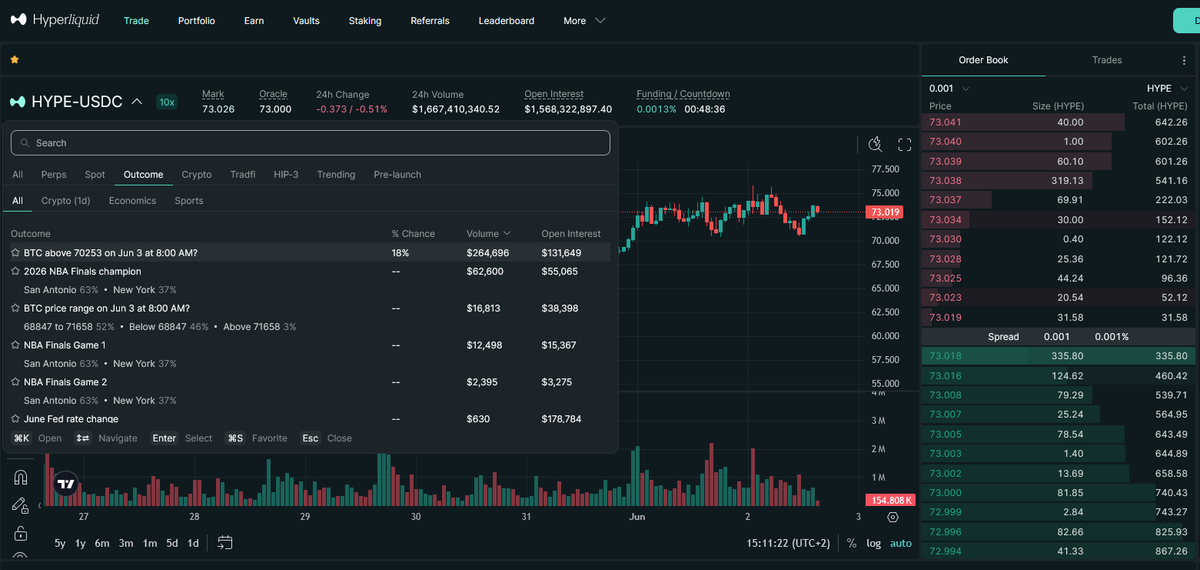Viewport: 1200px width, 570px height.
Task: Set chart range to 1y
Action: click(x=81, y=543)
